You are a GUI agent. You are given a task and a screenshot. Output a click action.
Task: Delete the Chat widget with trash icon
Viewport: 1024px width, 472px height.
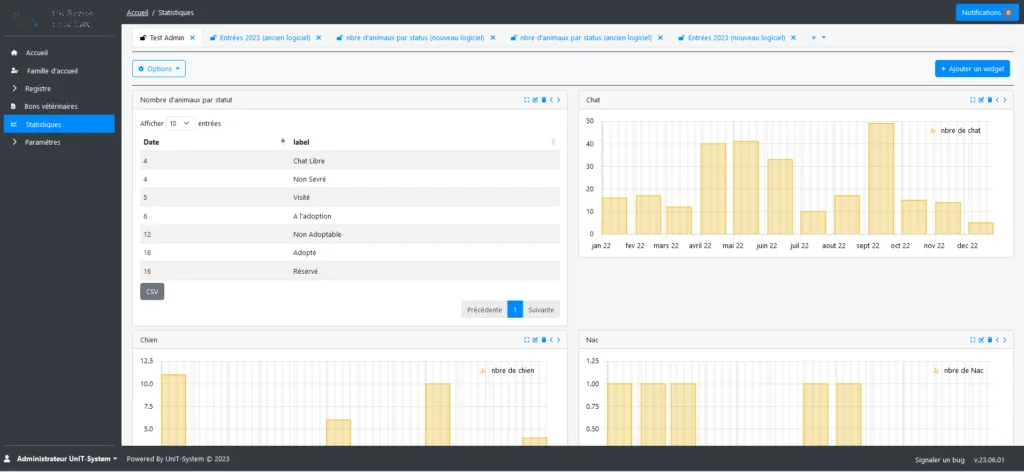point(989,100)
